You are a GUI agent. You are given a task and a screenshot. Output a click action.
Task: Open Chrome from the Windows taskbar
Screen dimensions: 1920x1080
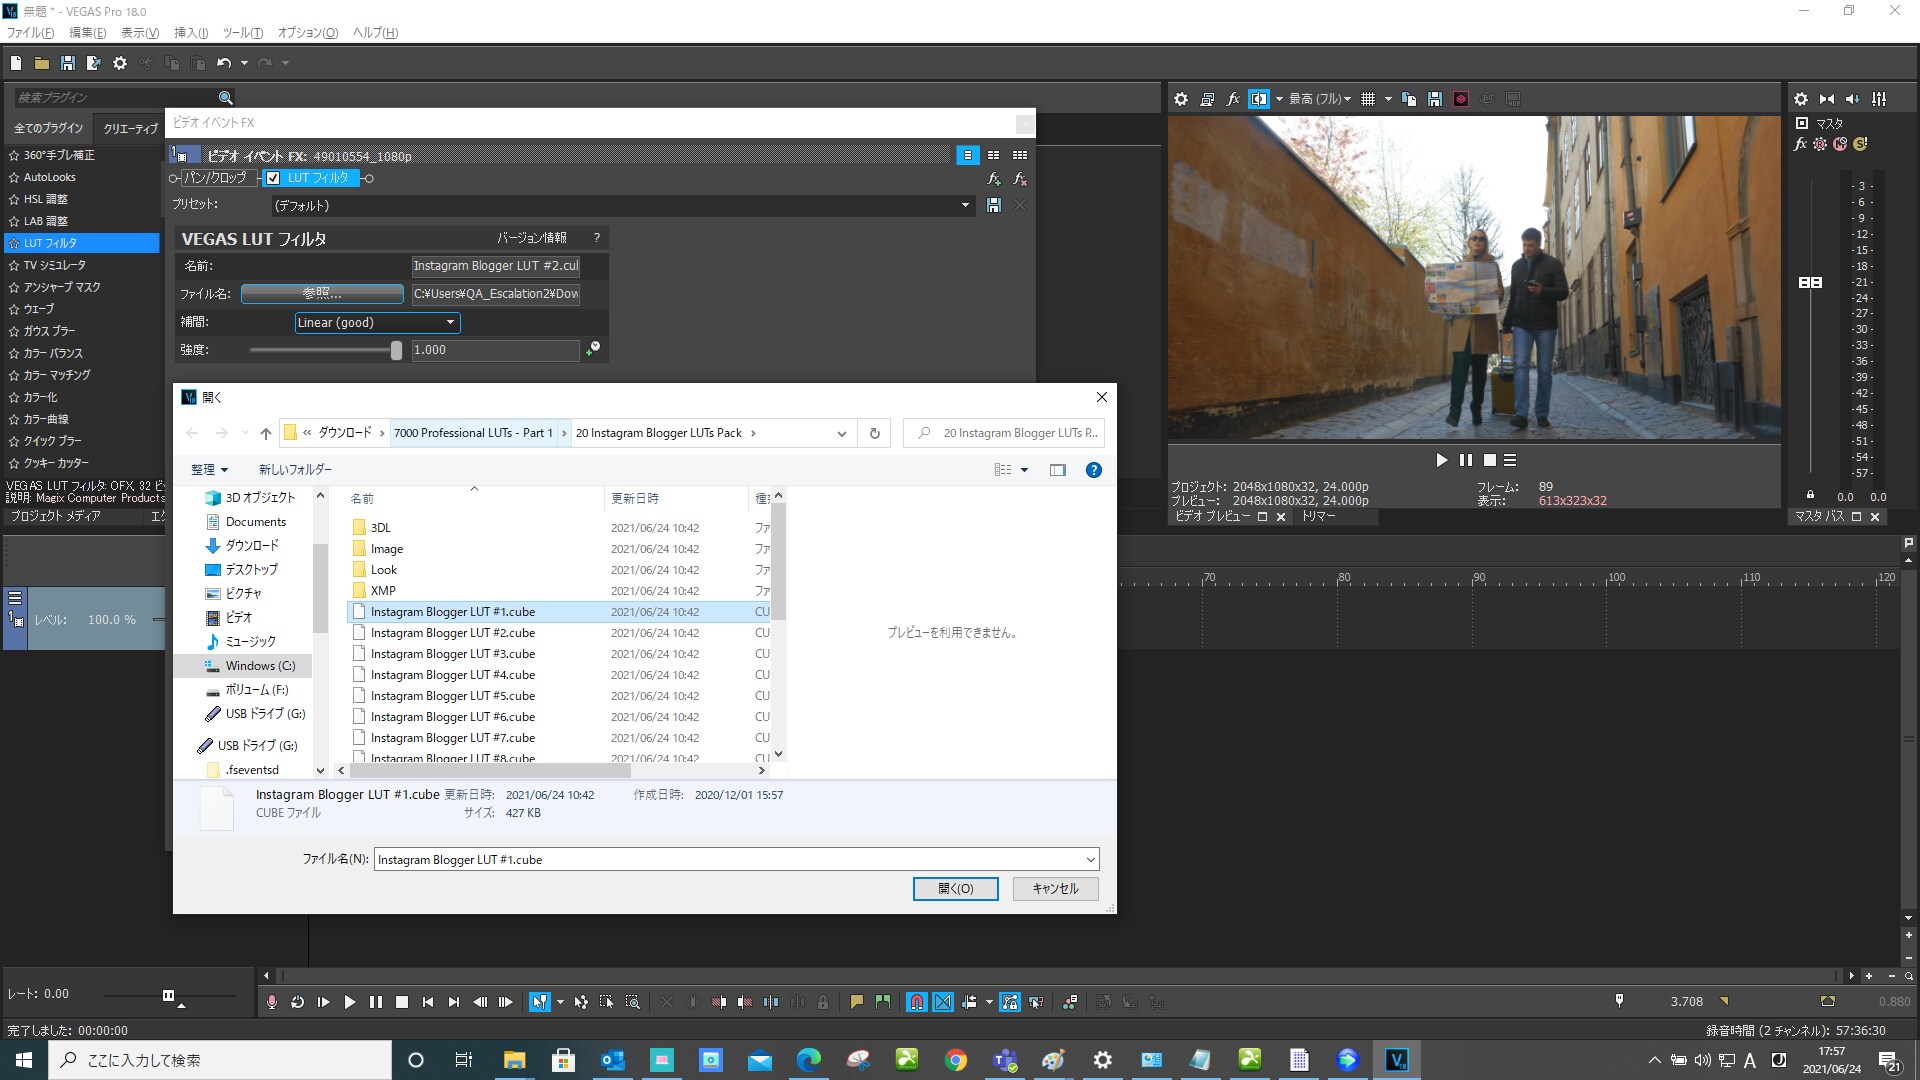pos(956,1060)
